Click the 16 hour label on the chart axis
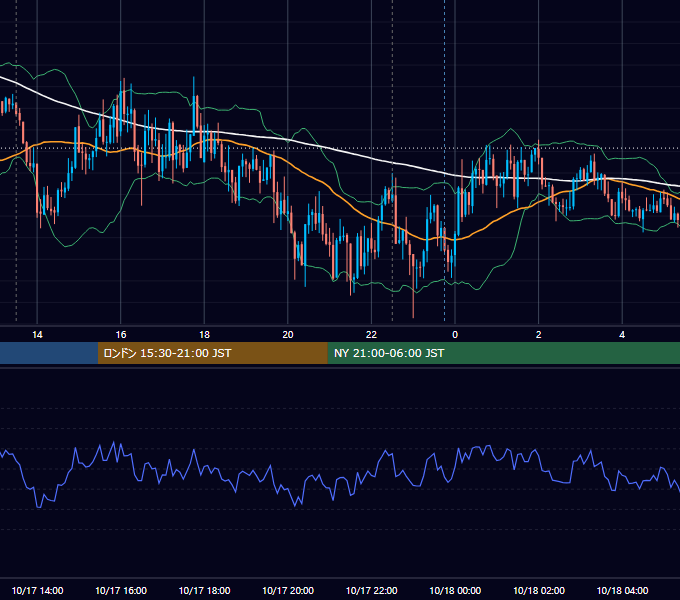The width and height of the screenshot is (680, 600). [x=121, y=335]
